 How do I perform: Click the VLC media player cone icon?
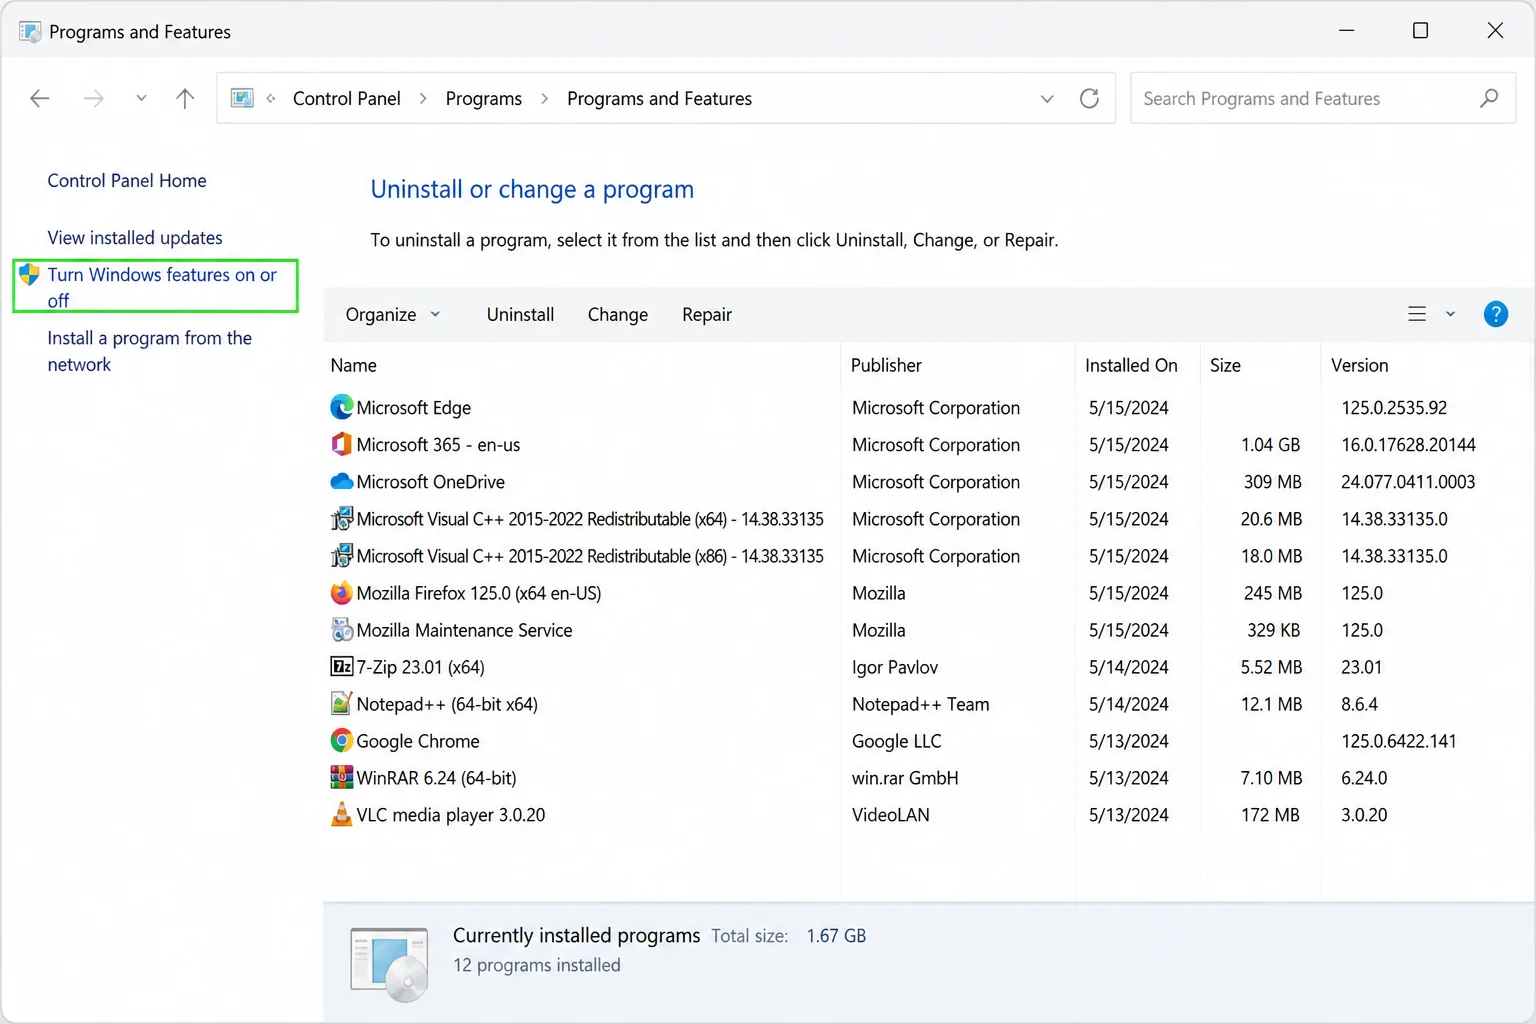342,814
